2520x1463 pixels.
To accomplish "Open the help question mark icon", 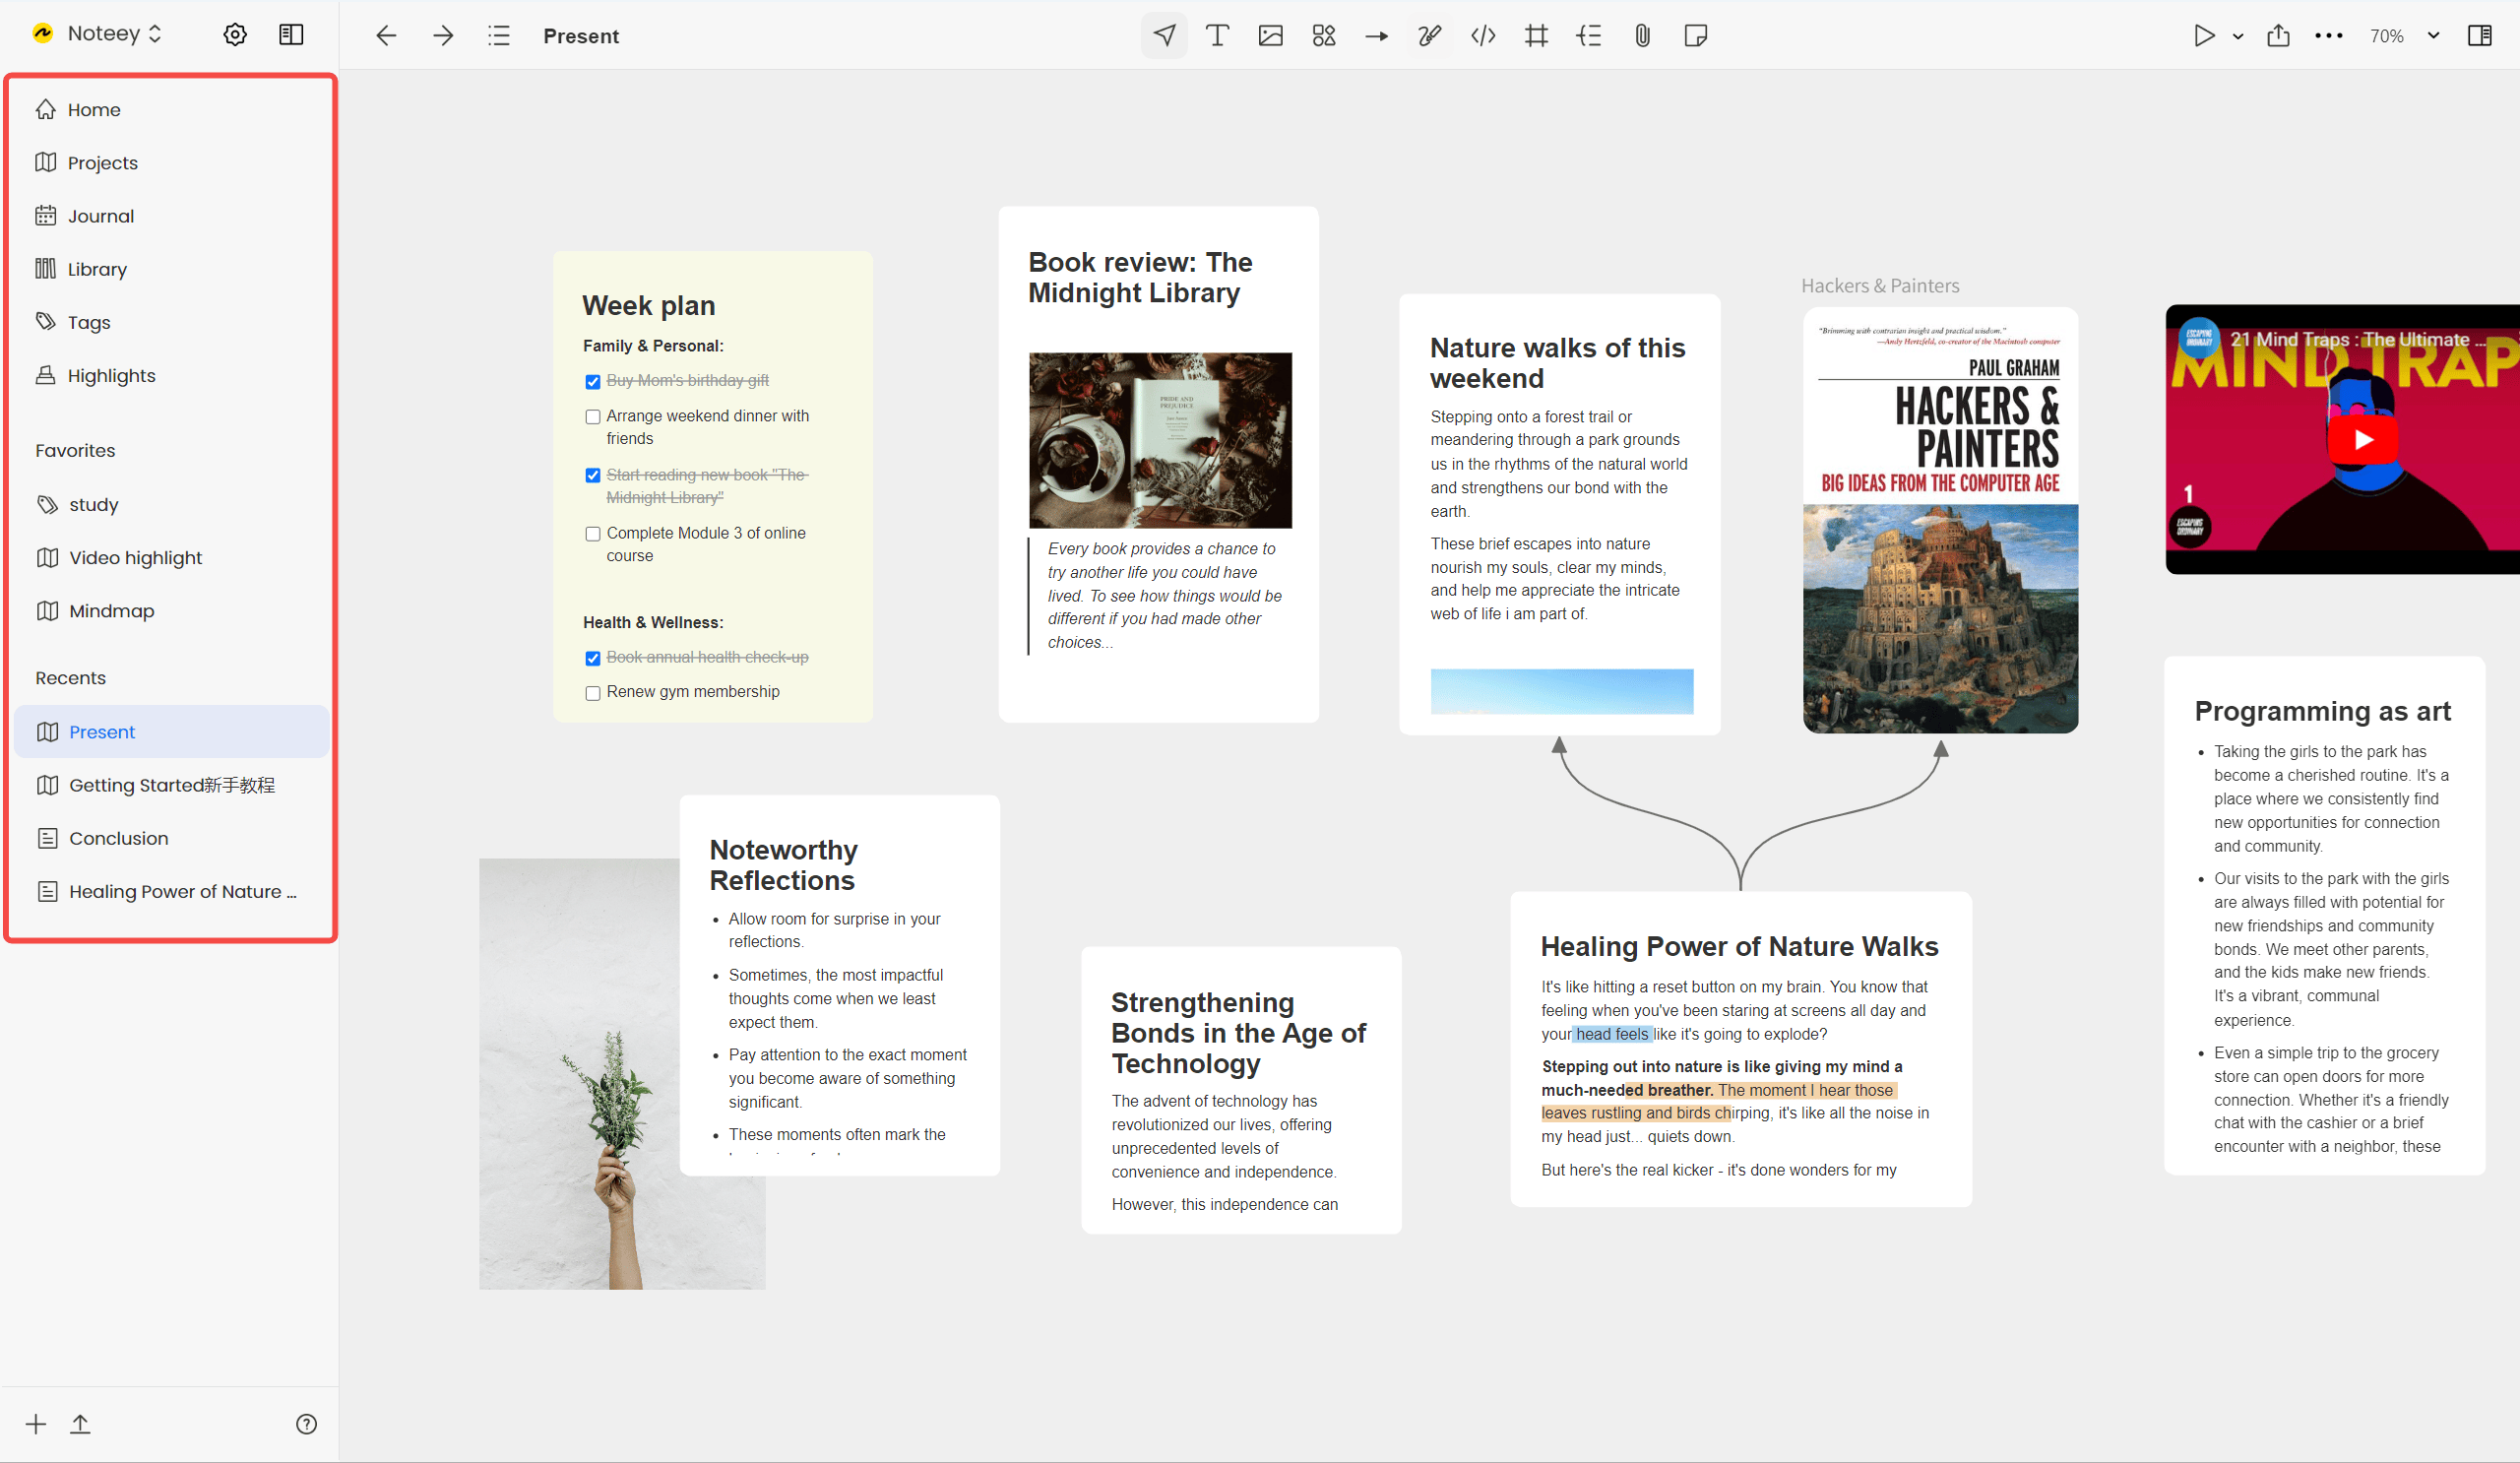I will click(307, 1424).
